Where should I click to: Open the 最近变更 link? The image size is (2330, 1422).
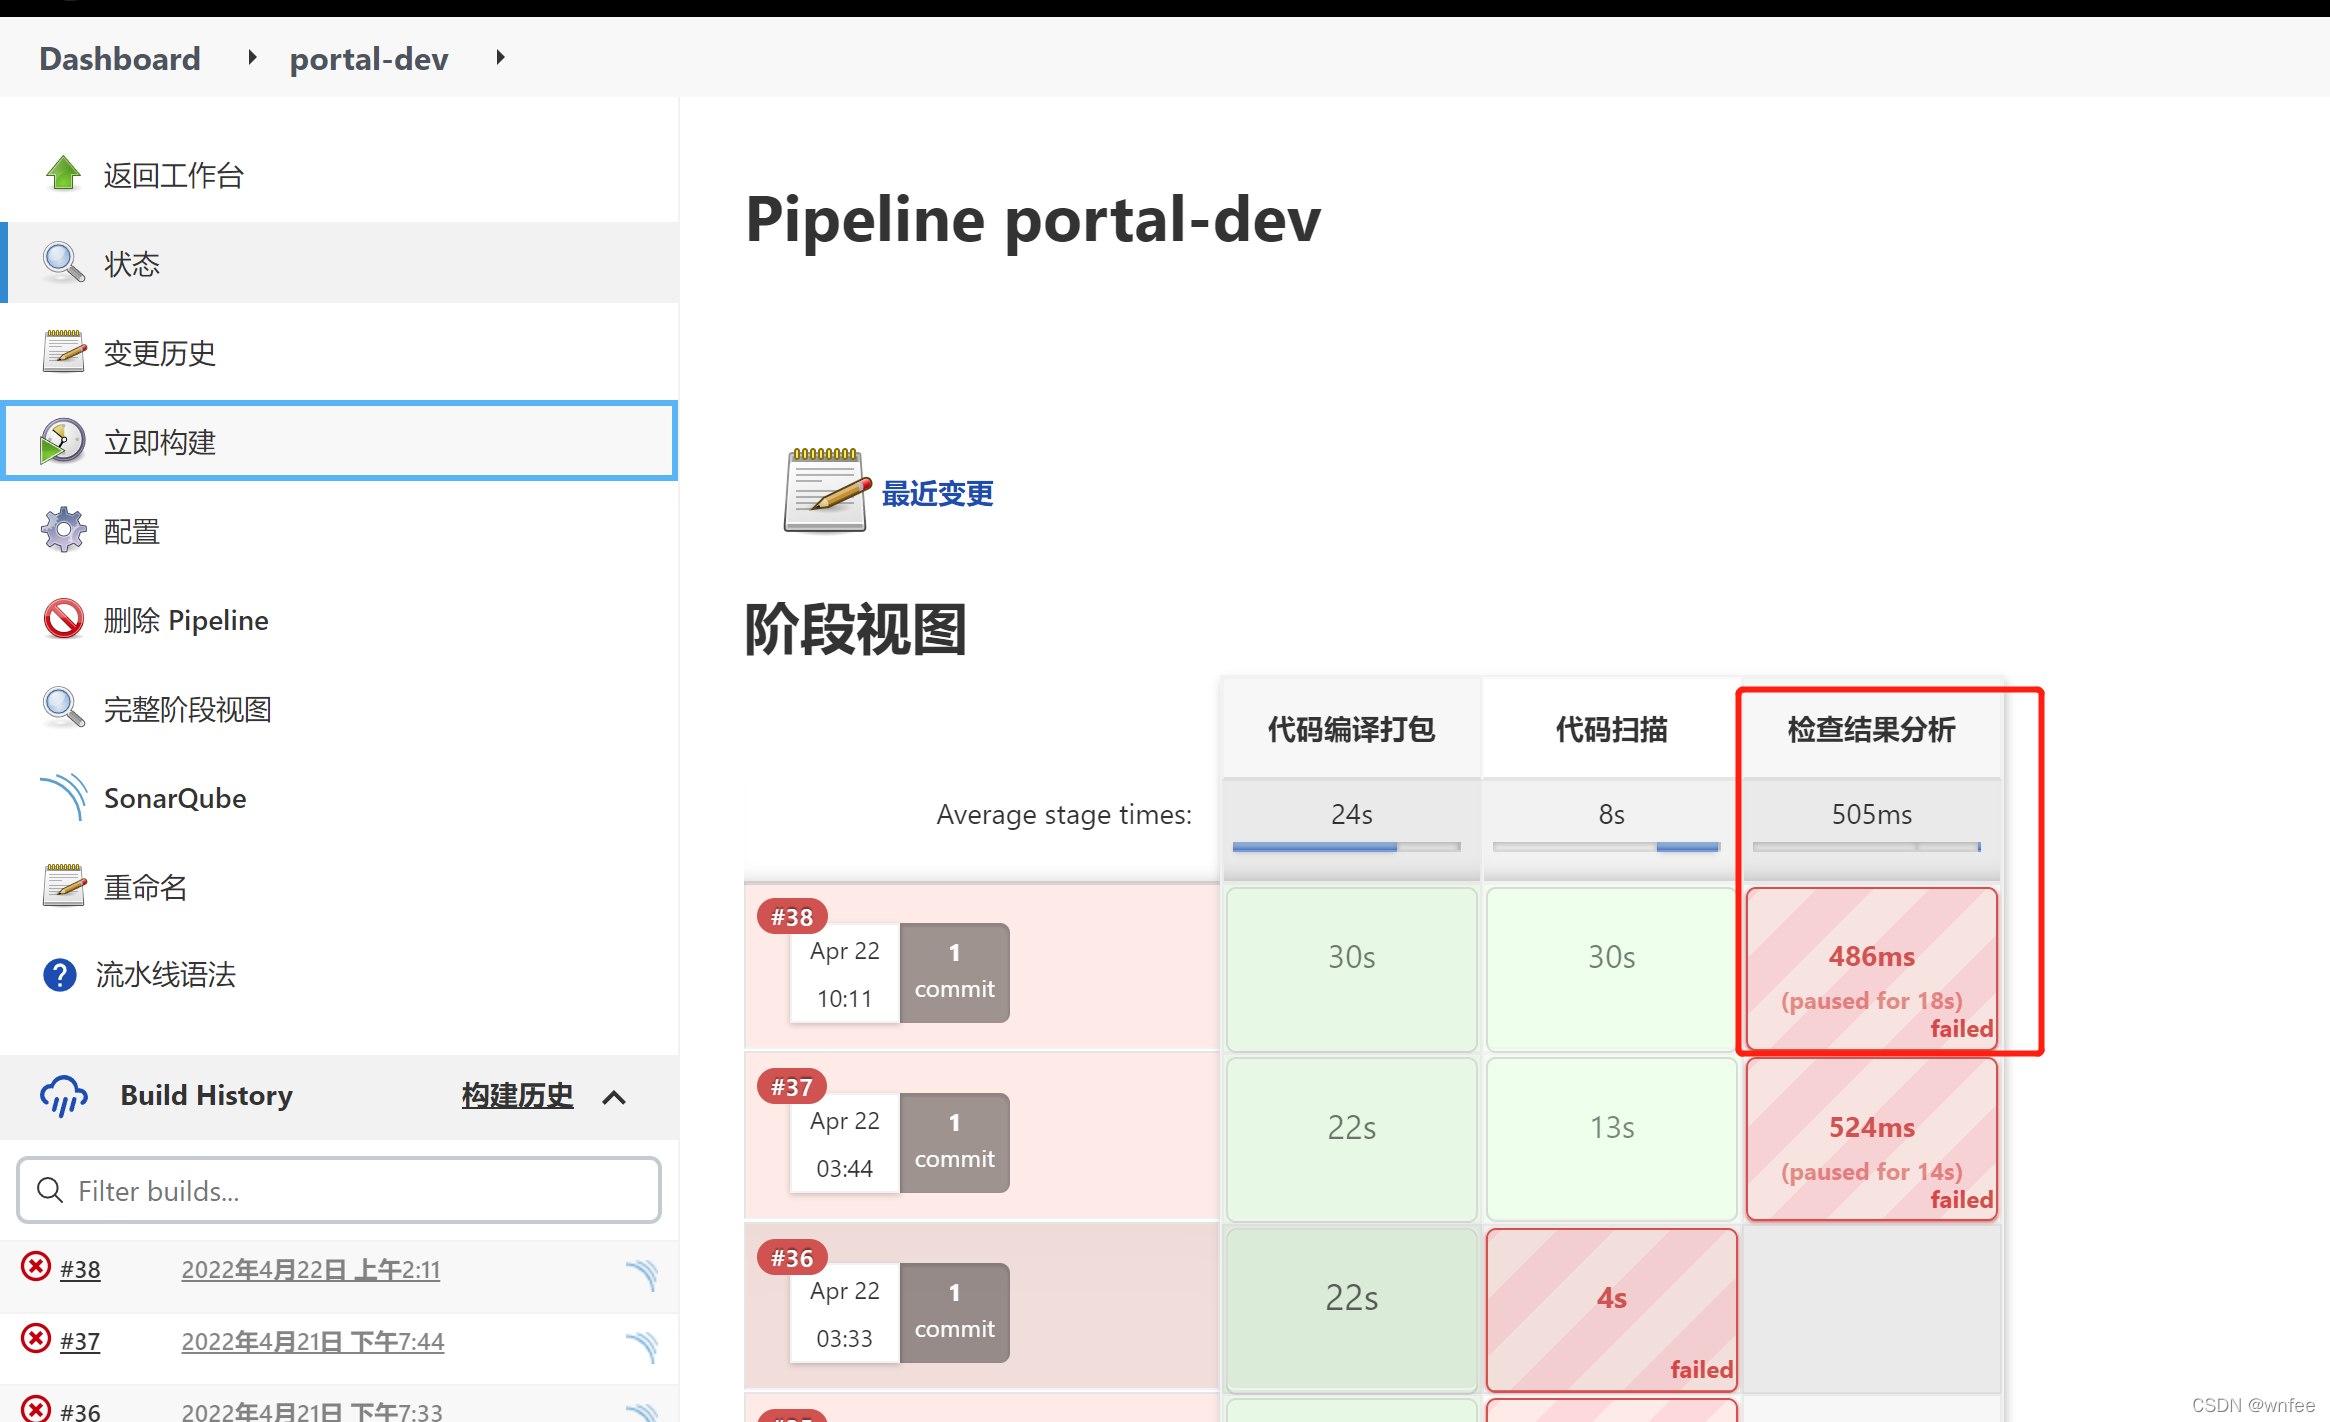936,493
